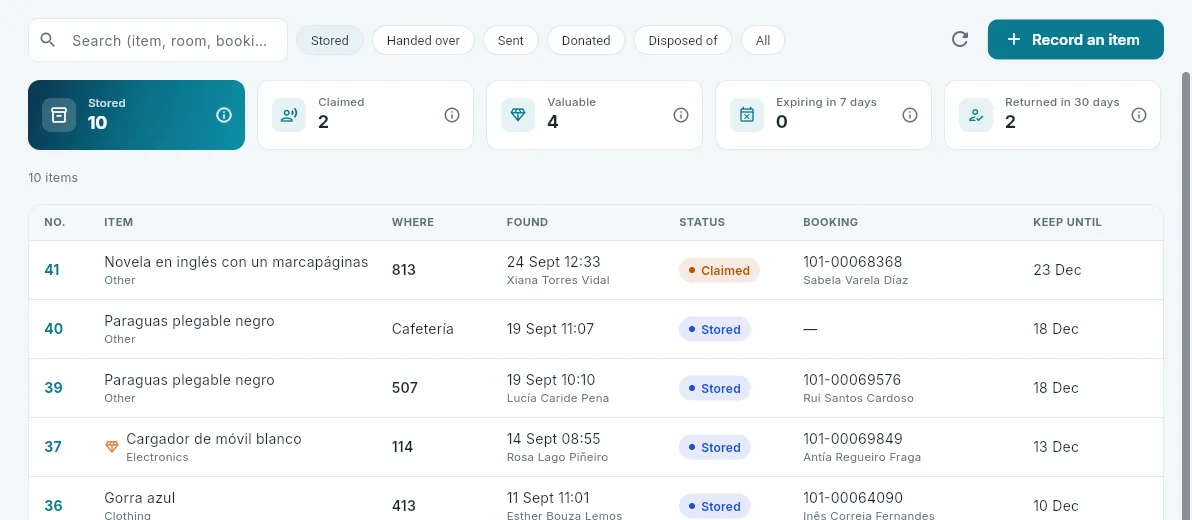Open item number 39
This screenshot has height=520, width=1192.
[x=52, y=388]
